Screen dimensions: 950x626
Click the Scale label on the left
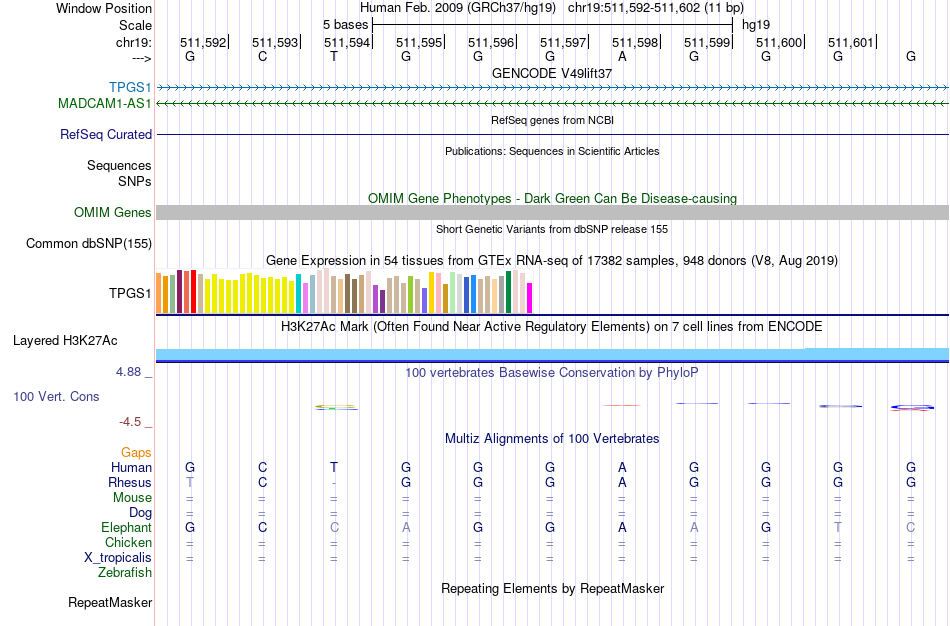coord(136,25)
